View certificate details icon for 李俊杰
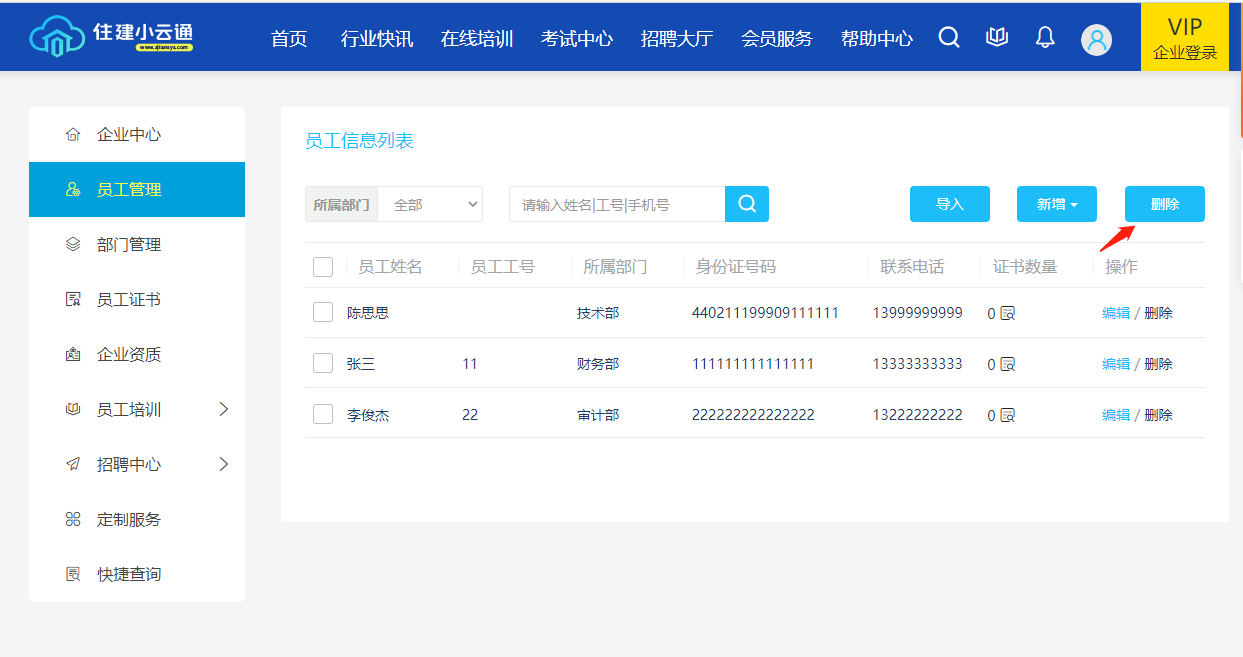 pos(1008,415)
